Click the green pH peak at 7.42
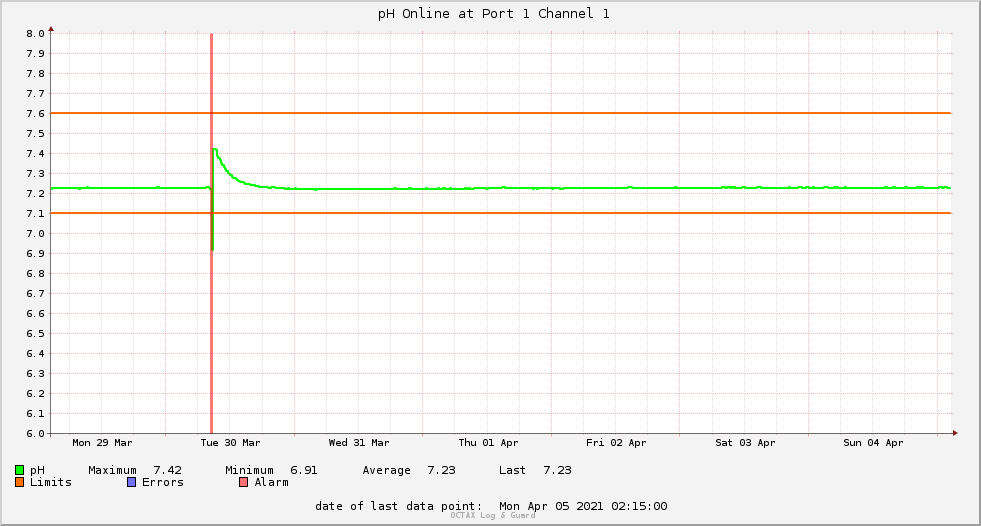981x526 pixels. [x=215, y=149]
